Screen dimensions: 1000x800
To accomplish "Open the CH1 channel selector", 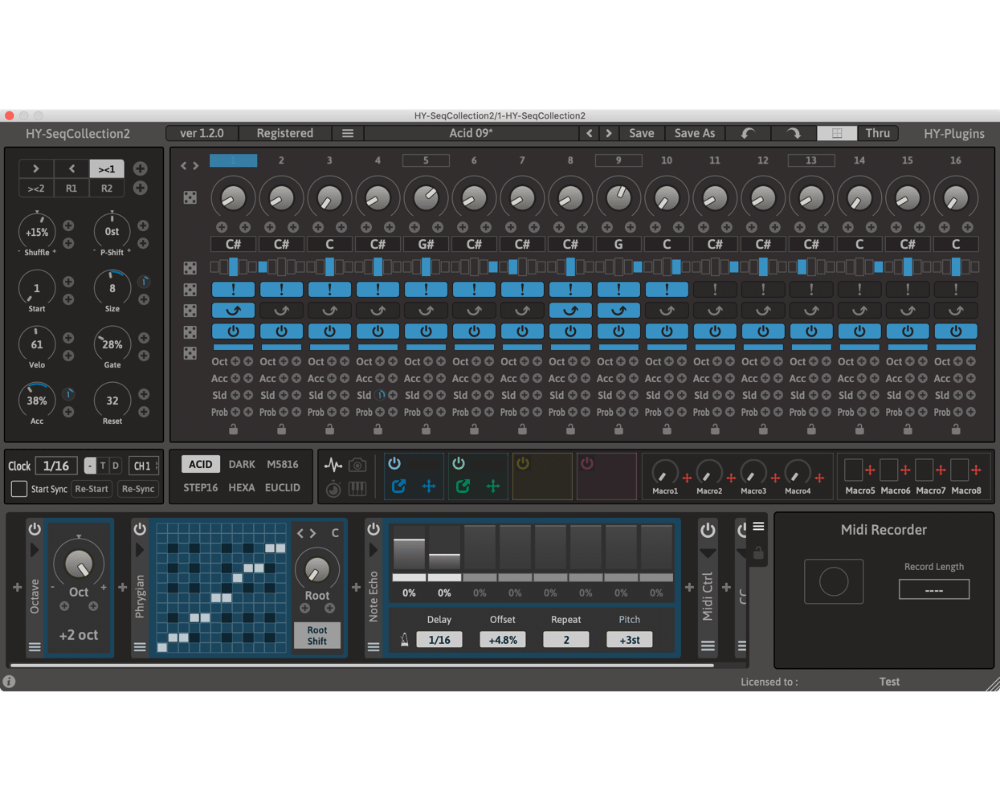I will point(143,466).
